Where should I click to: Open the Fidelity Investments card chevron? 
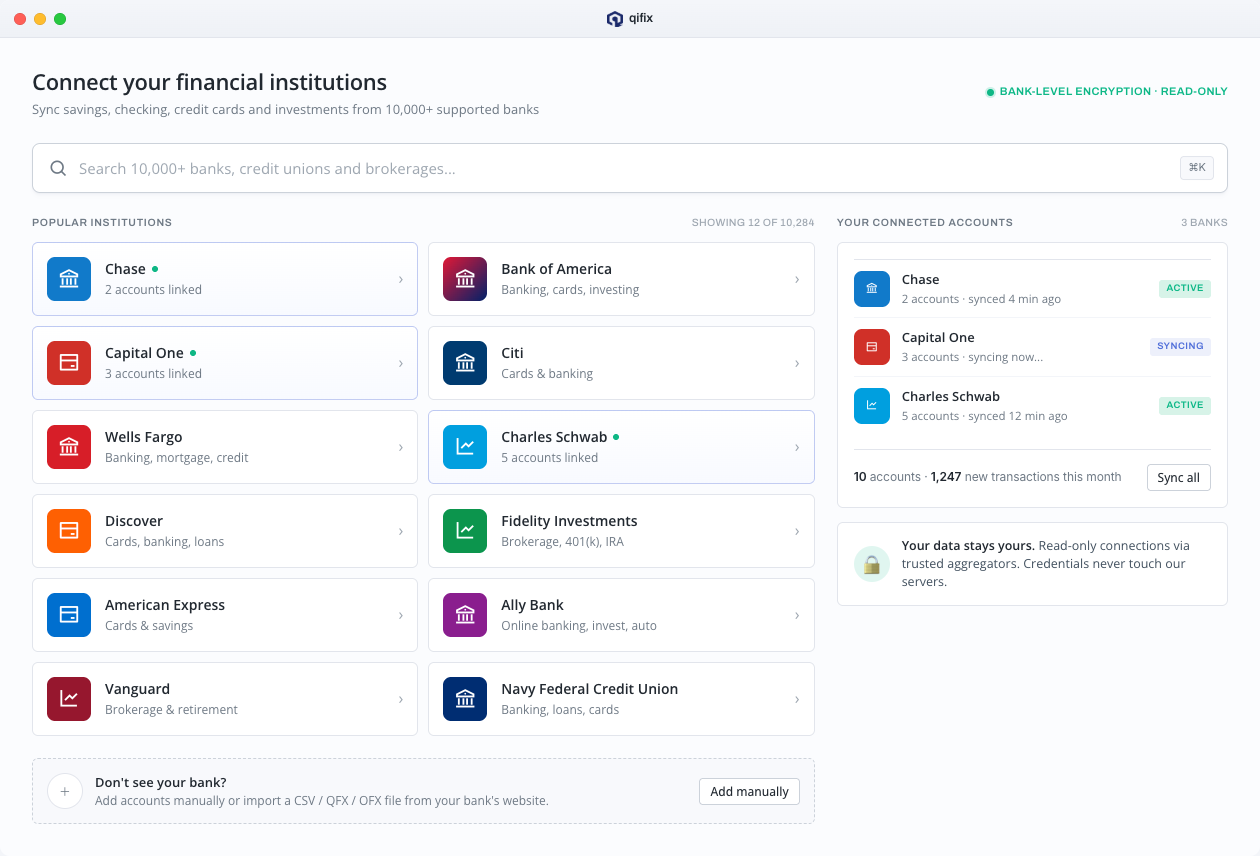[797, 531]
